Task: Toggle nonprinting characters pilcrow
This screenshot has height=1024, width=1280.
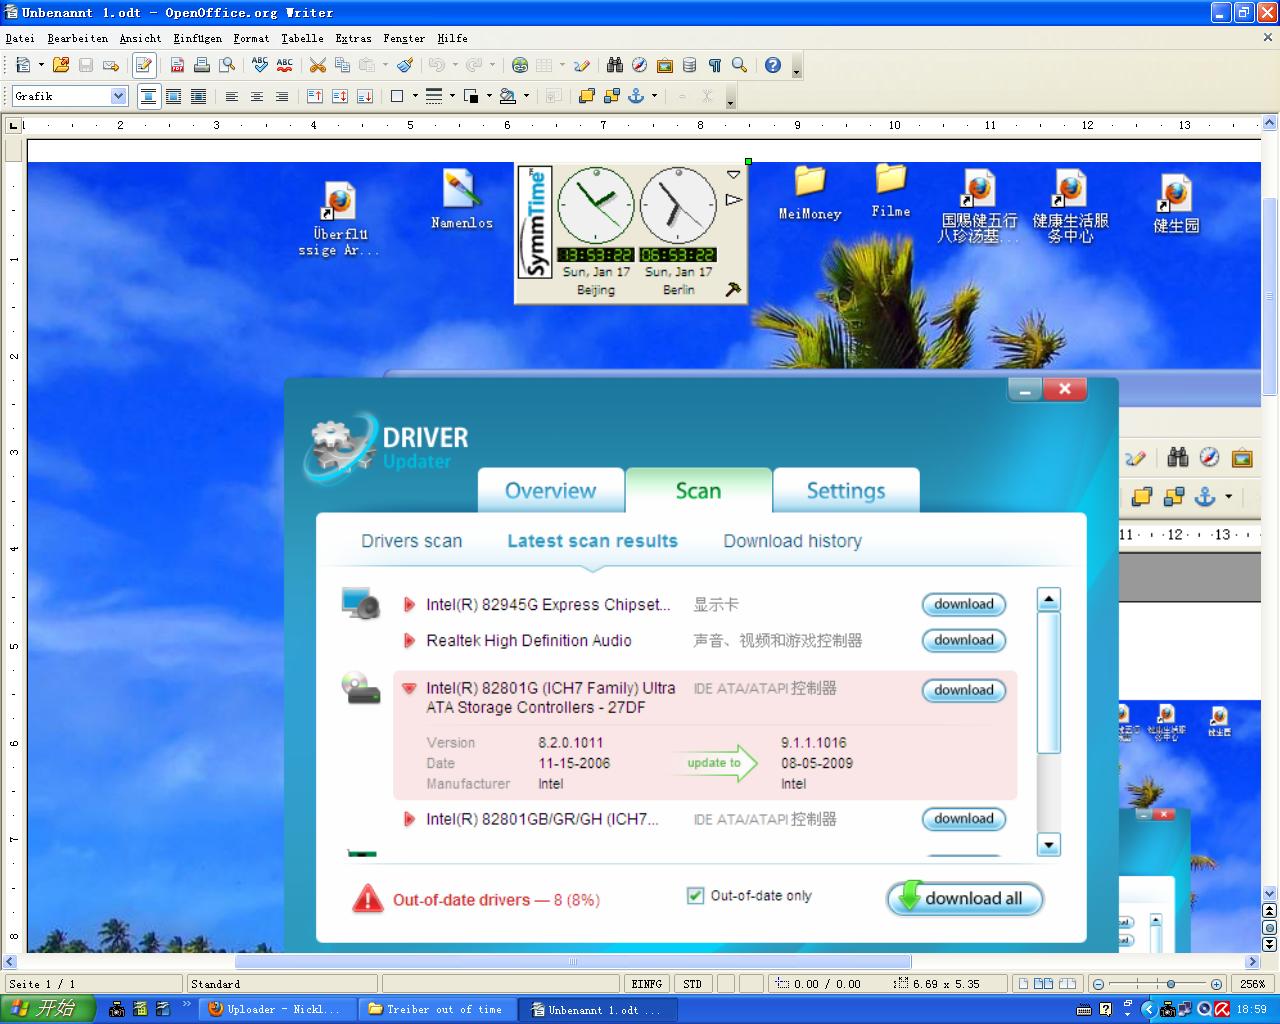Action: point(715,65)
